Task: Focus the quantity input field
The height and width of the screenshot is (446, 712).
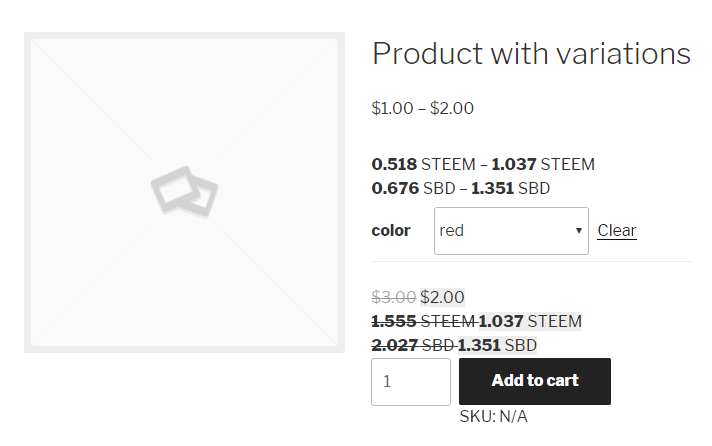Action: [x=410, y=381]
